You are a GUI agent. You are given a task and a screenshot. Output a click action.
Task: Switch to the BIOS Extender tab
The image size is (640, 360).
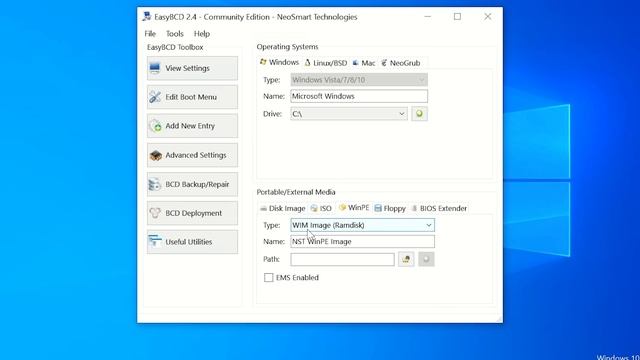[439, 208]
